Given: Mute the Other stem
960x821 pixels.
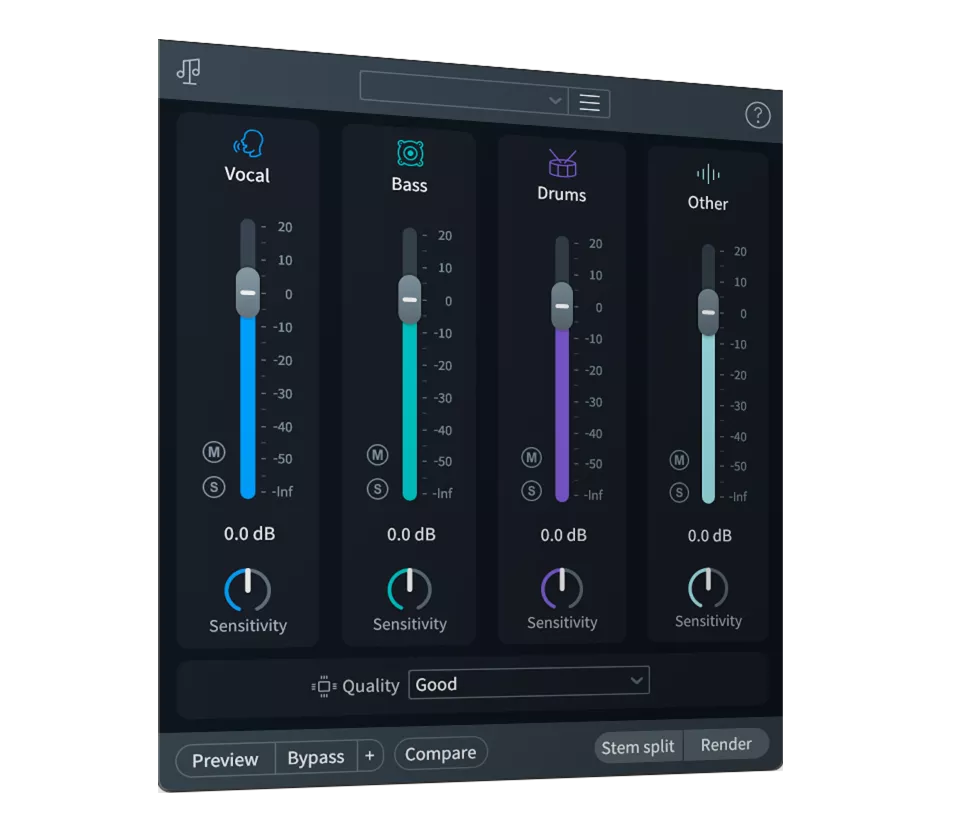Looking at the screenshot, I should 678,460.
